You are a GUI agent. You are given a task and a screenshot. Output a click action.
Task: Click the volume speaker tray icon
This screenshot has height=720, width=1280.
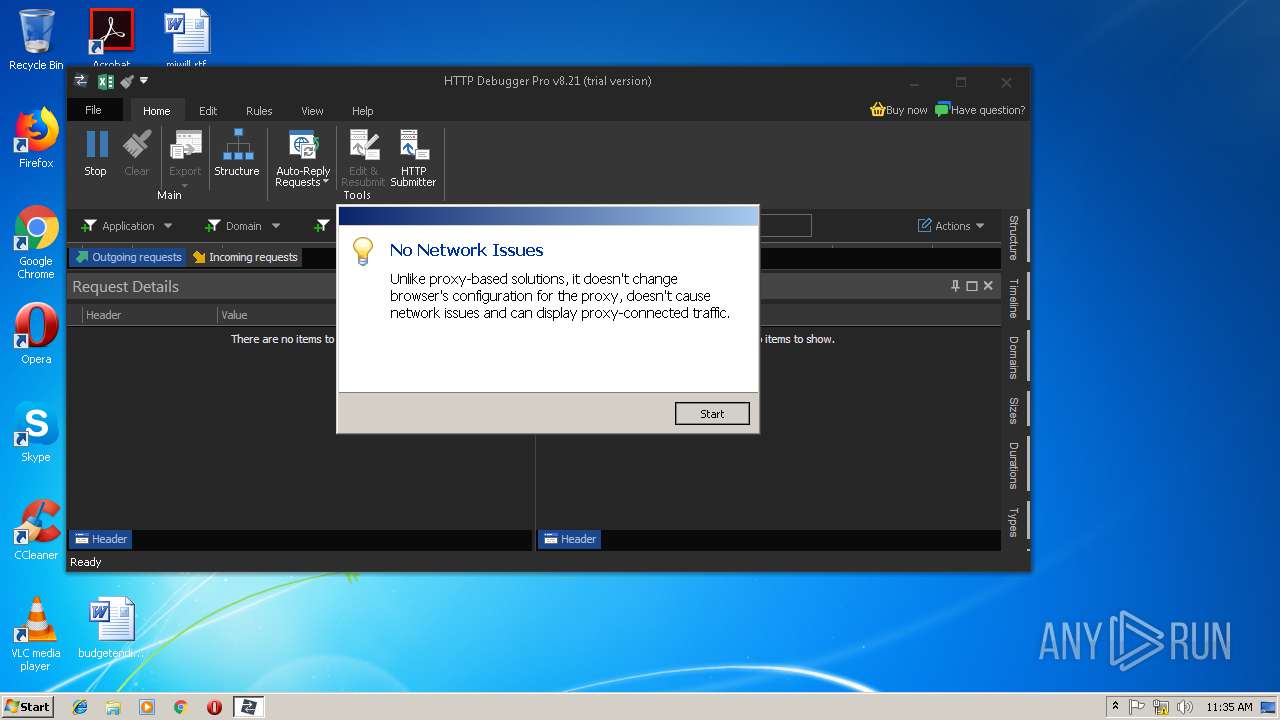coord(1185,707)
